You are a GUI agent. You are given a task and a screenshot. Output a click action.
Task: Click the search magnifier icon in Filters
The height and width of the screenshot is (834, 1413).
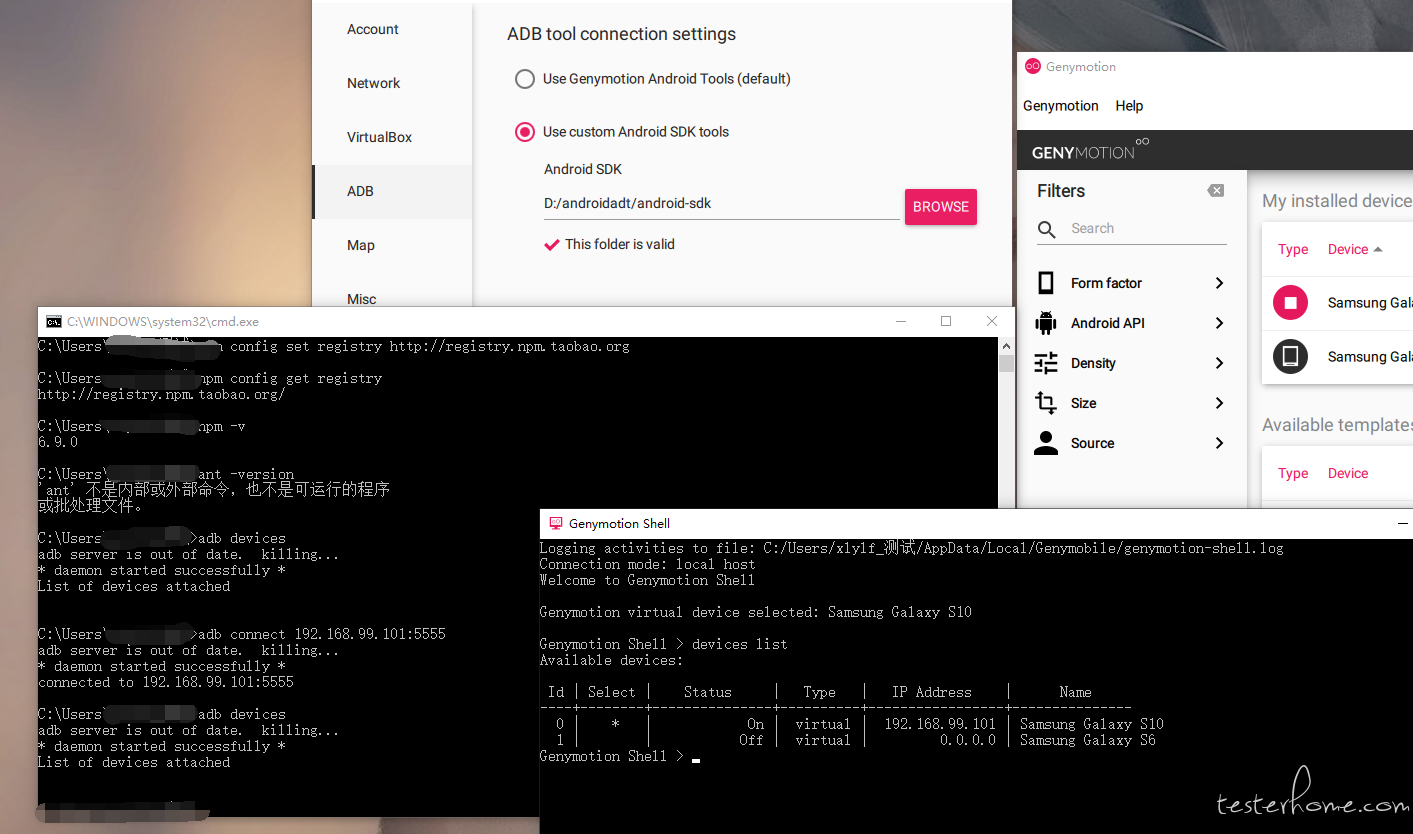(x=1046, y=230)
